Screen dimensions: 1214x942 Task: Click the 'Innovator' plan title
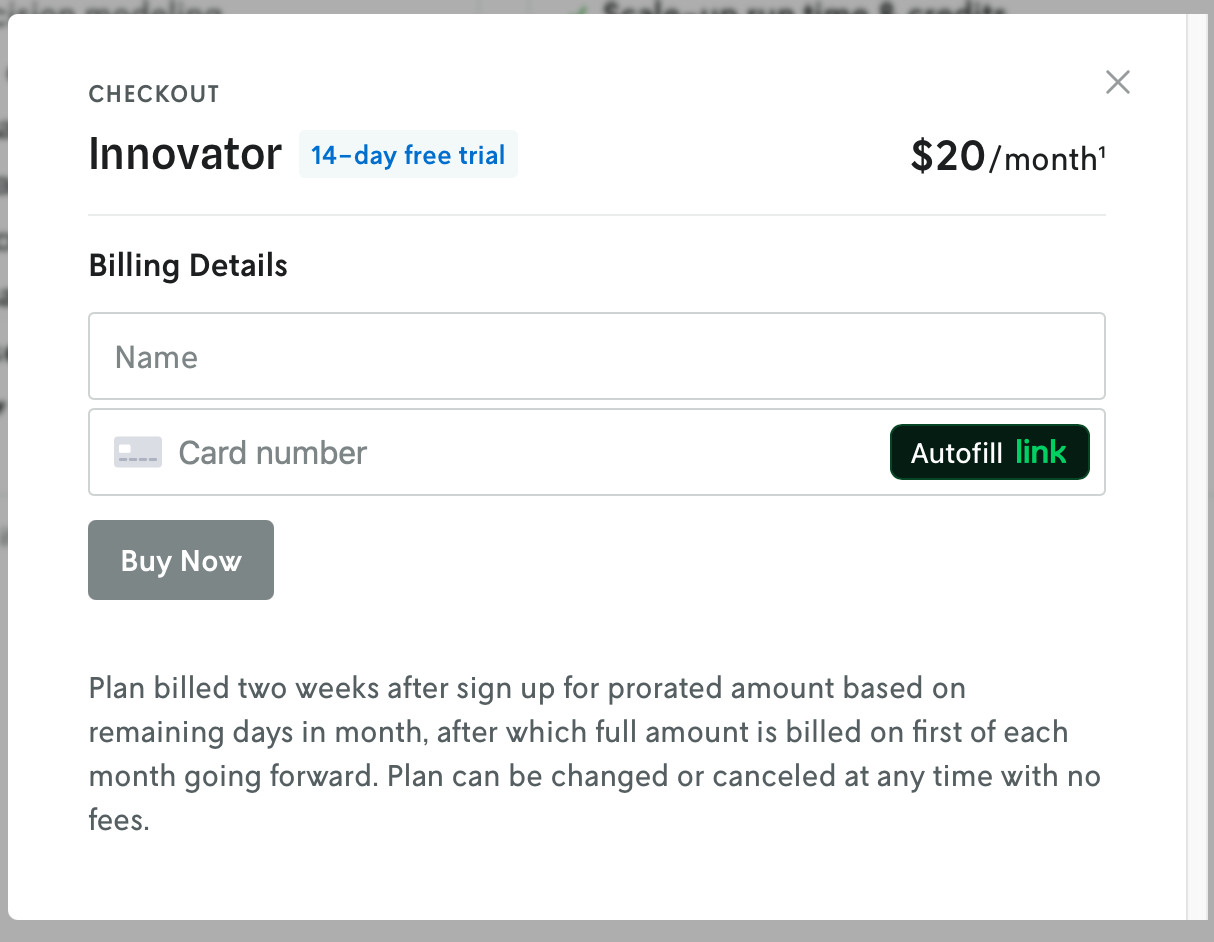coord(185,154)
